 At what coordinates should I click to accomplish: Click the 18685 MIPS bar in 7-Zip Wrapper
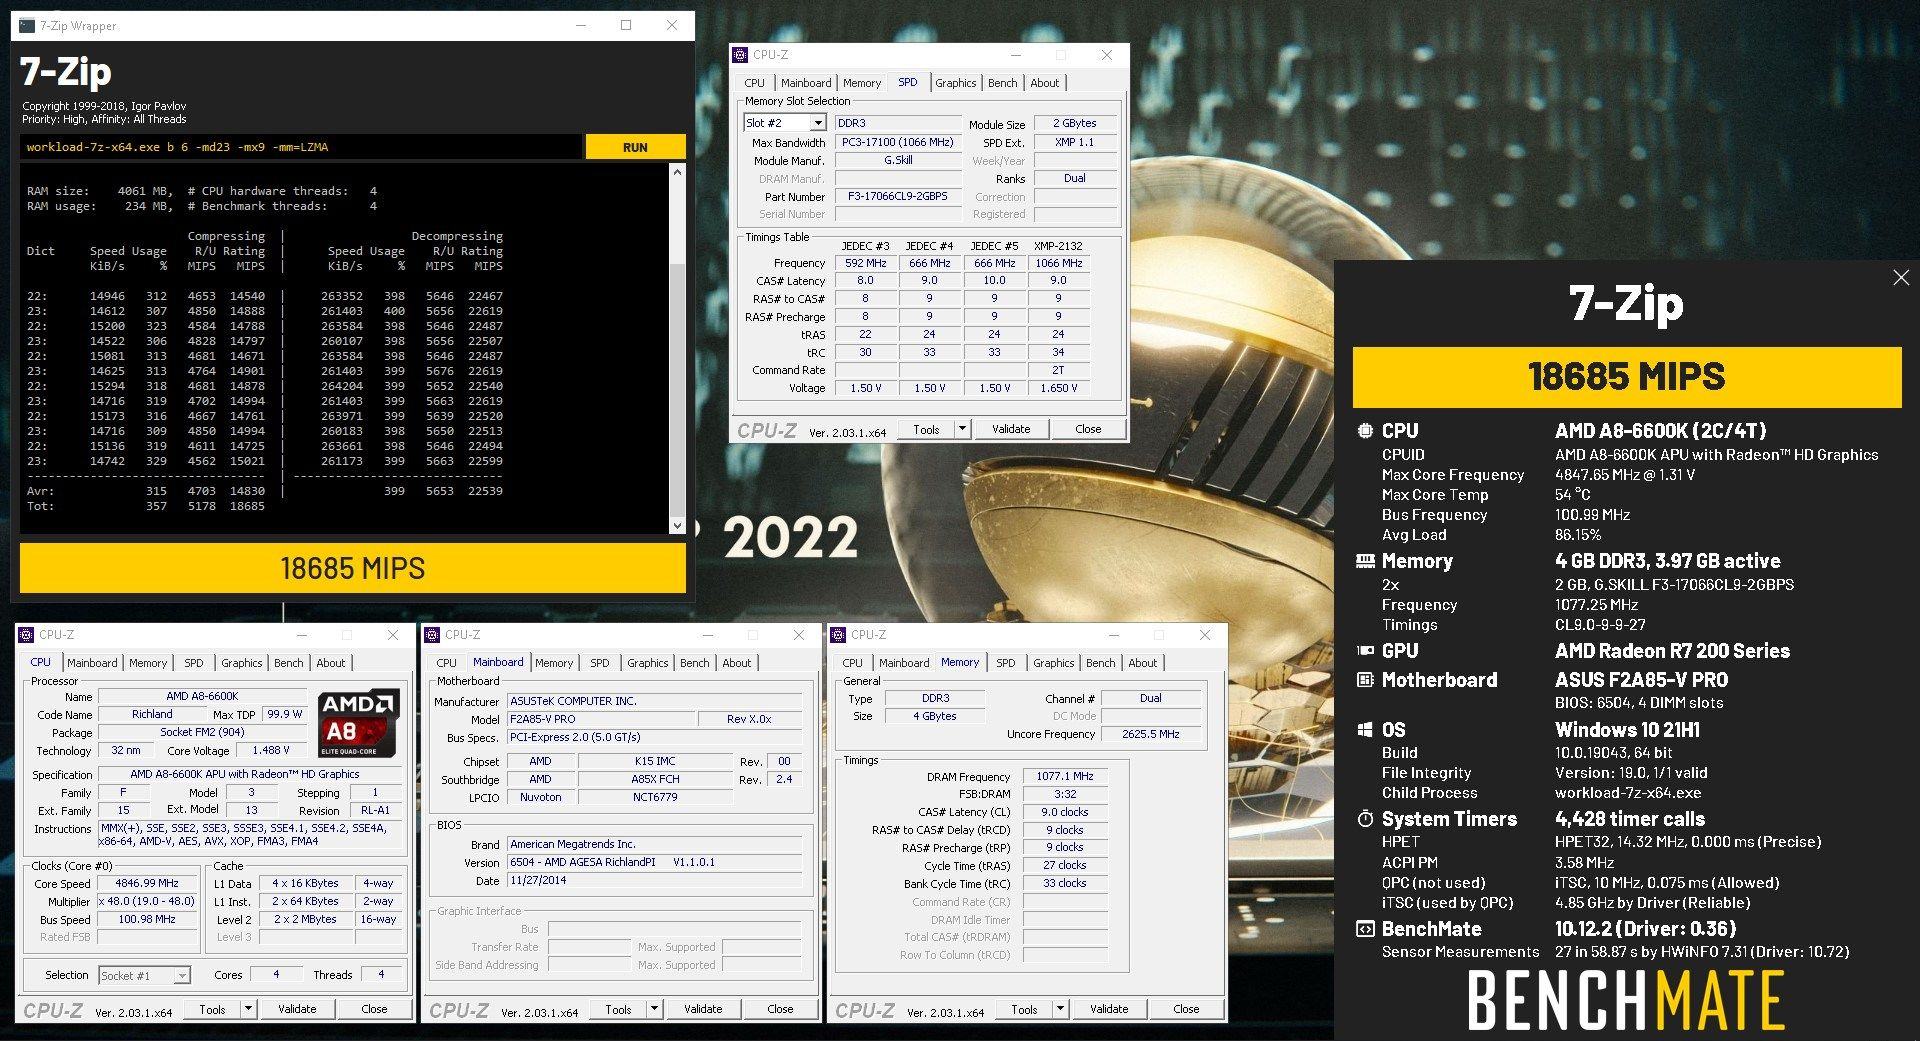pos(353,568)
